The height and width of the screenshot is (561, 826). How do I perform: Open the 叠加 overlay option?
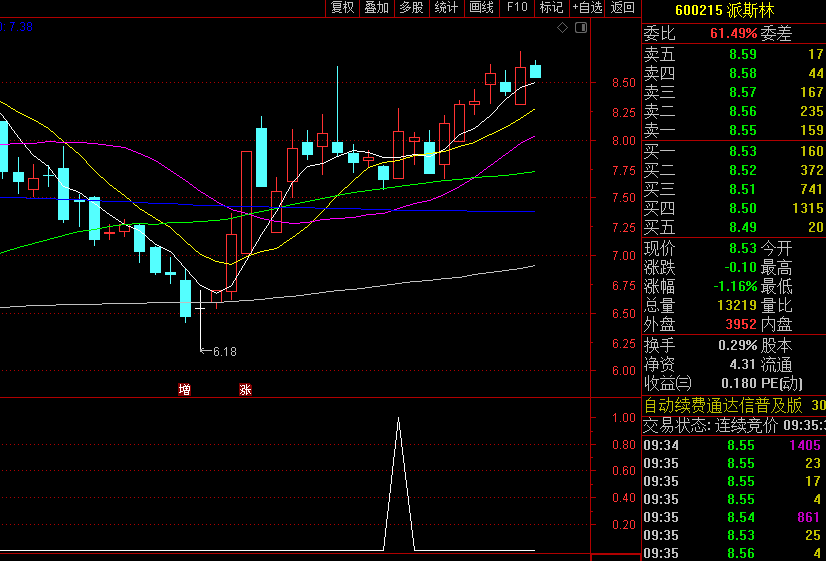click(x=377, y=7)
